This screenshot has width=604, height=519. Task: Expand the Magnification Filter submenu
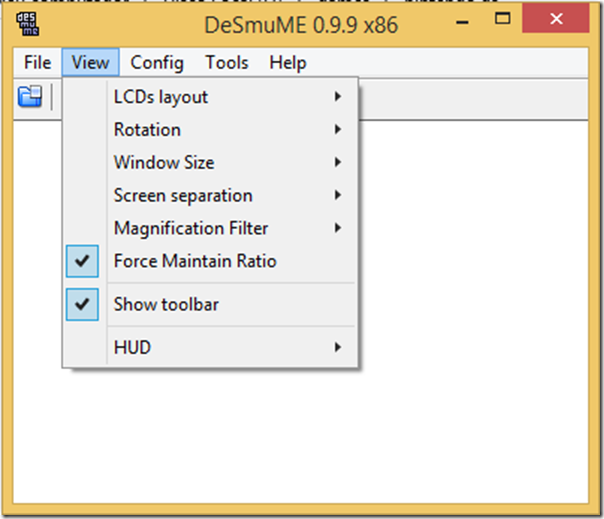click(210, 228)
